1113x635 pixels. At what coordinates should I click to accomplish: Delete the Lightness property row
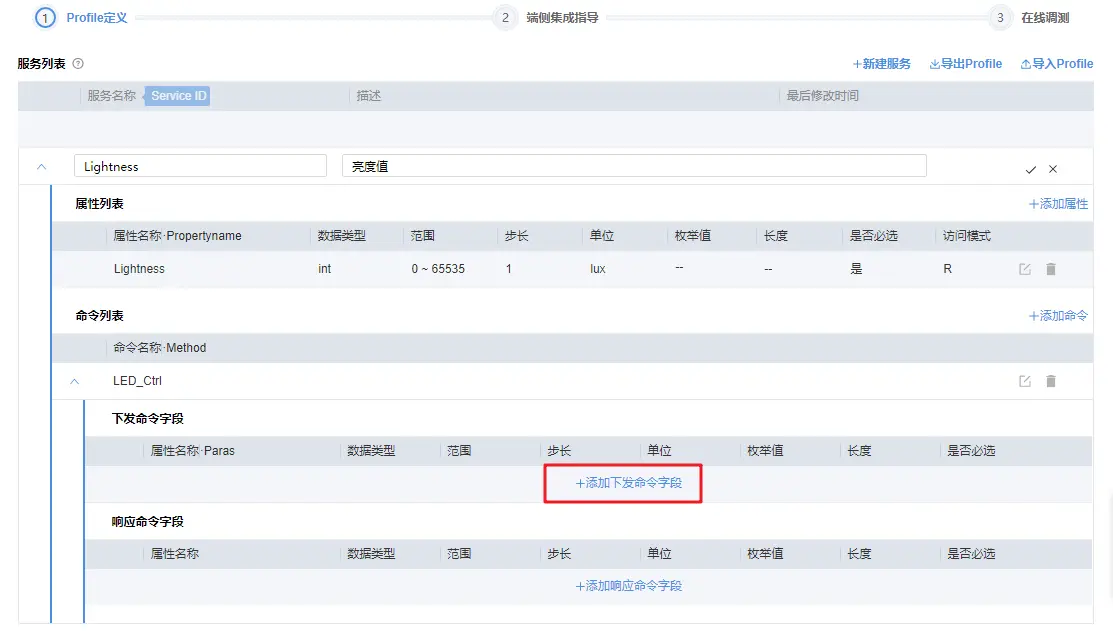[x=1051, y=269]
